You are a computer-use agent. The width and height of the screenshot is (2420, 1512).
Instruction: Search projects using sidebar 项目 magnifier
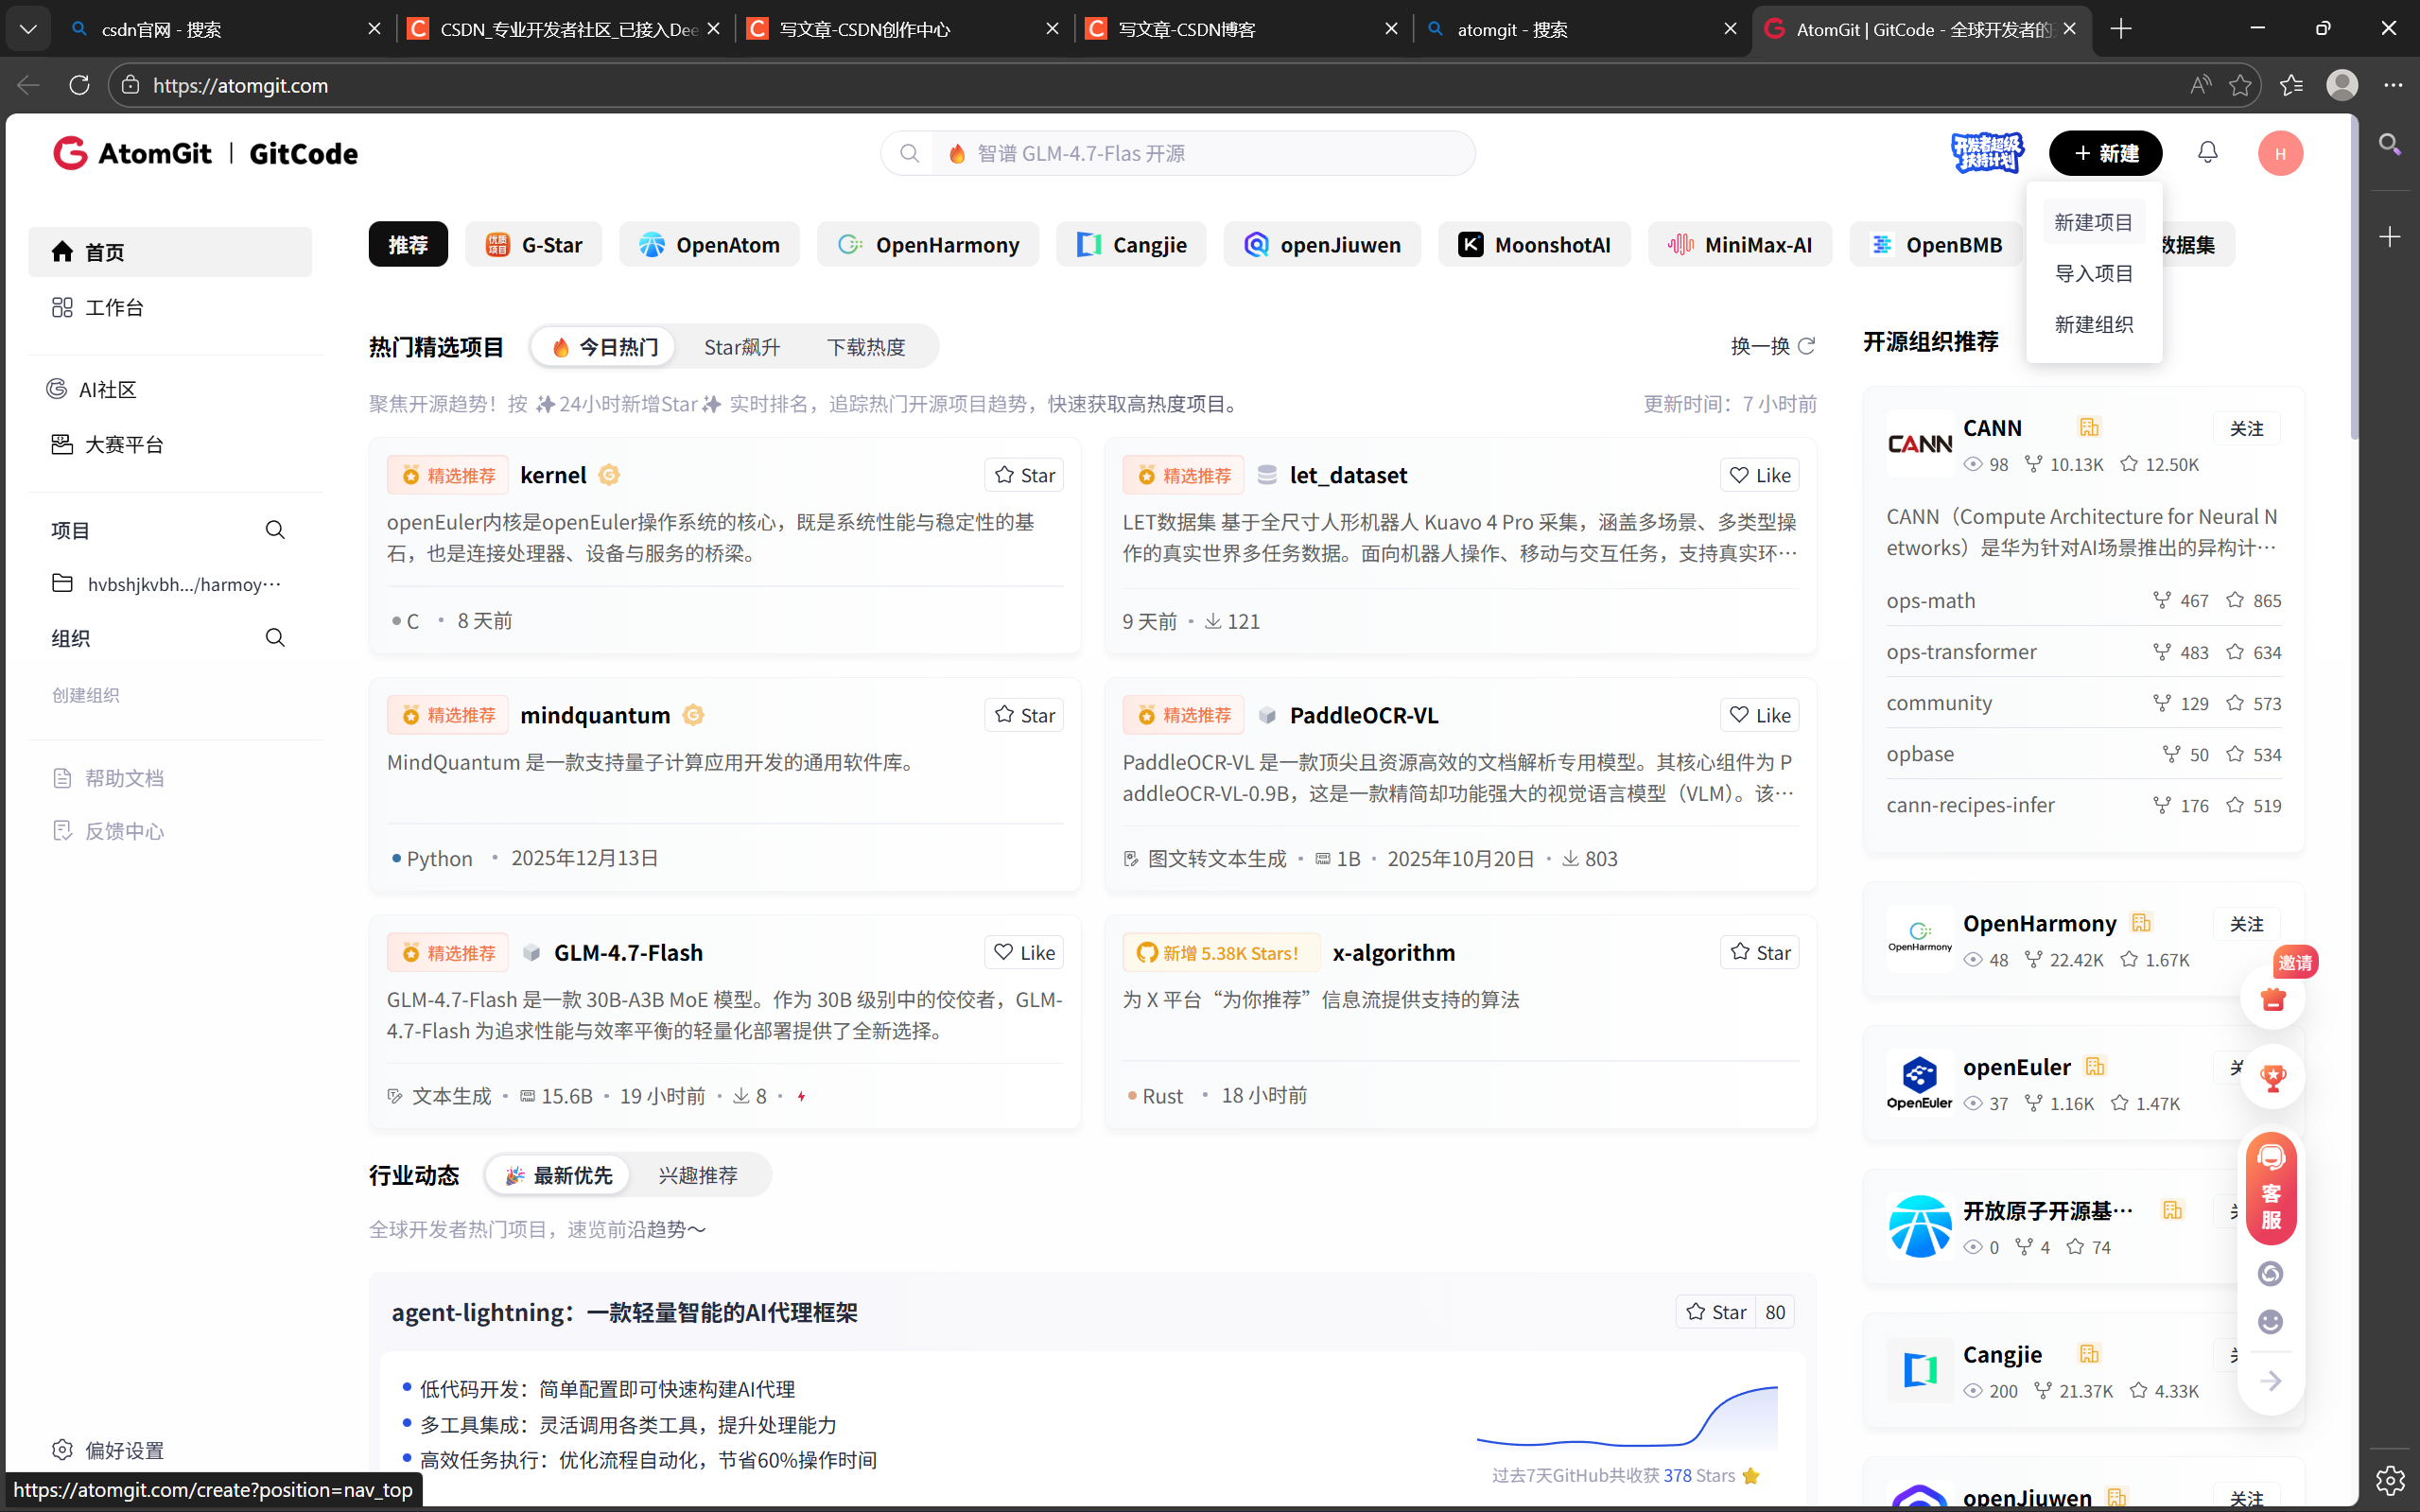click(275, 530)
